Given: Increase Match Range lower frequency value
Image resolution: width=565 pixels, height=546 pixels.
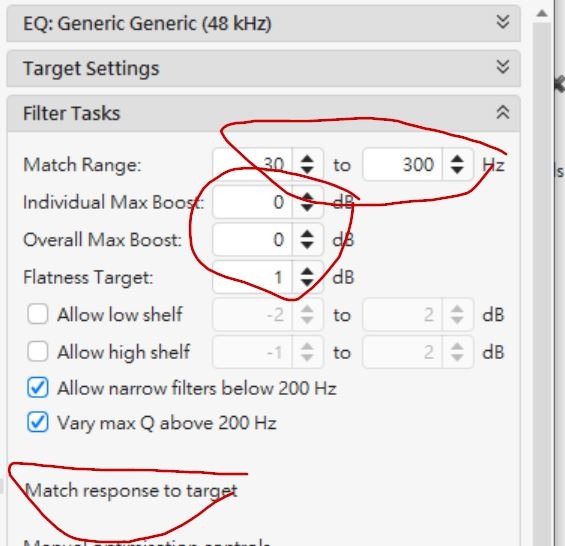Looking at the screenshot, I should click(x=307, y=159).
